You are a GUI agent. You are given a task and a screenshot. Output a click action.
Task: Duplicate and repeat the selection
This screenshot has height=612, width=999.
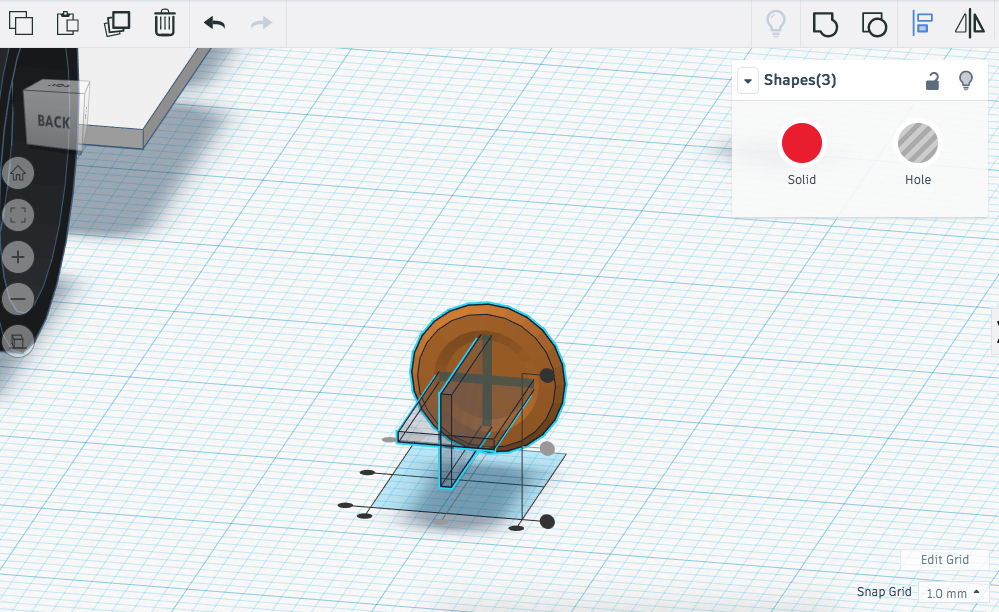tap(117, 24)
